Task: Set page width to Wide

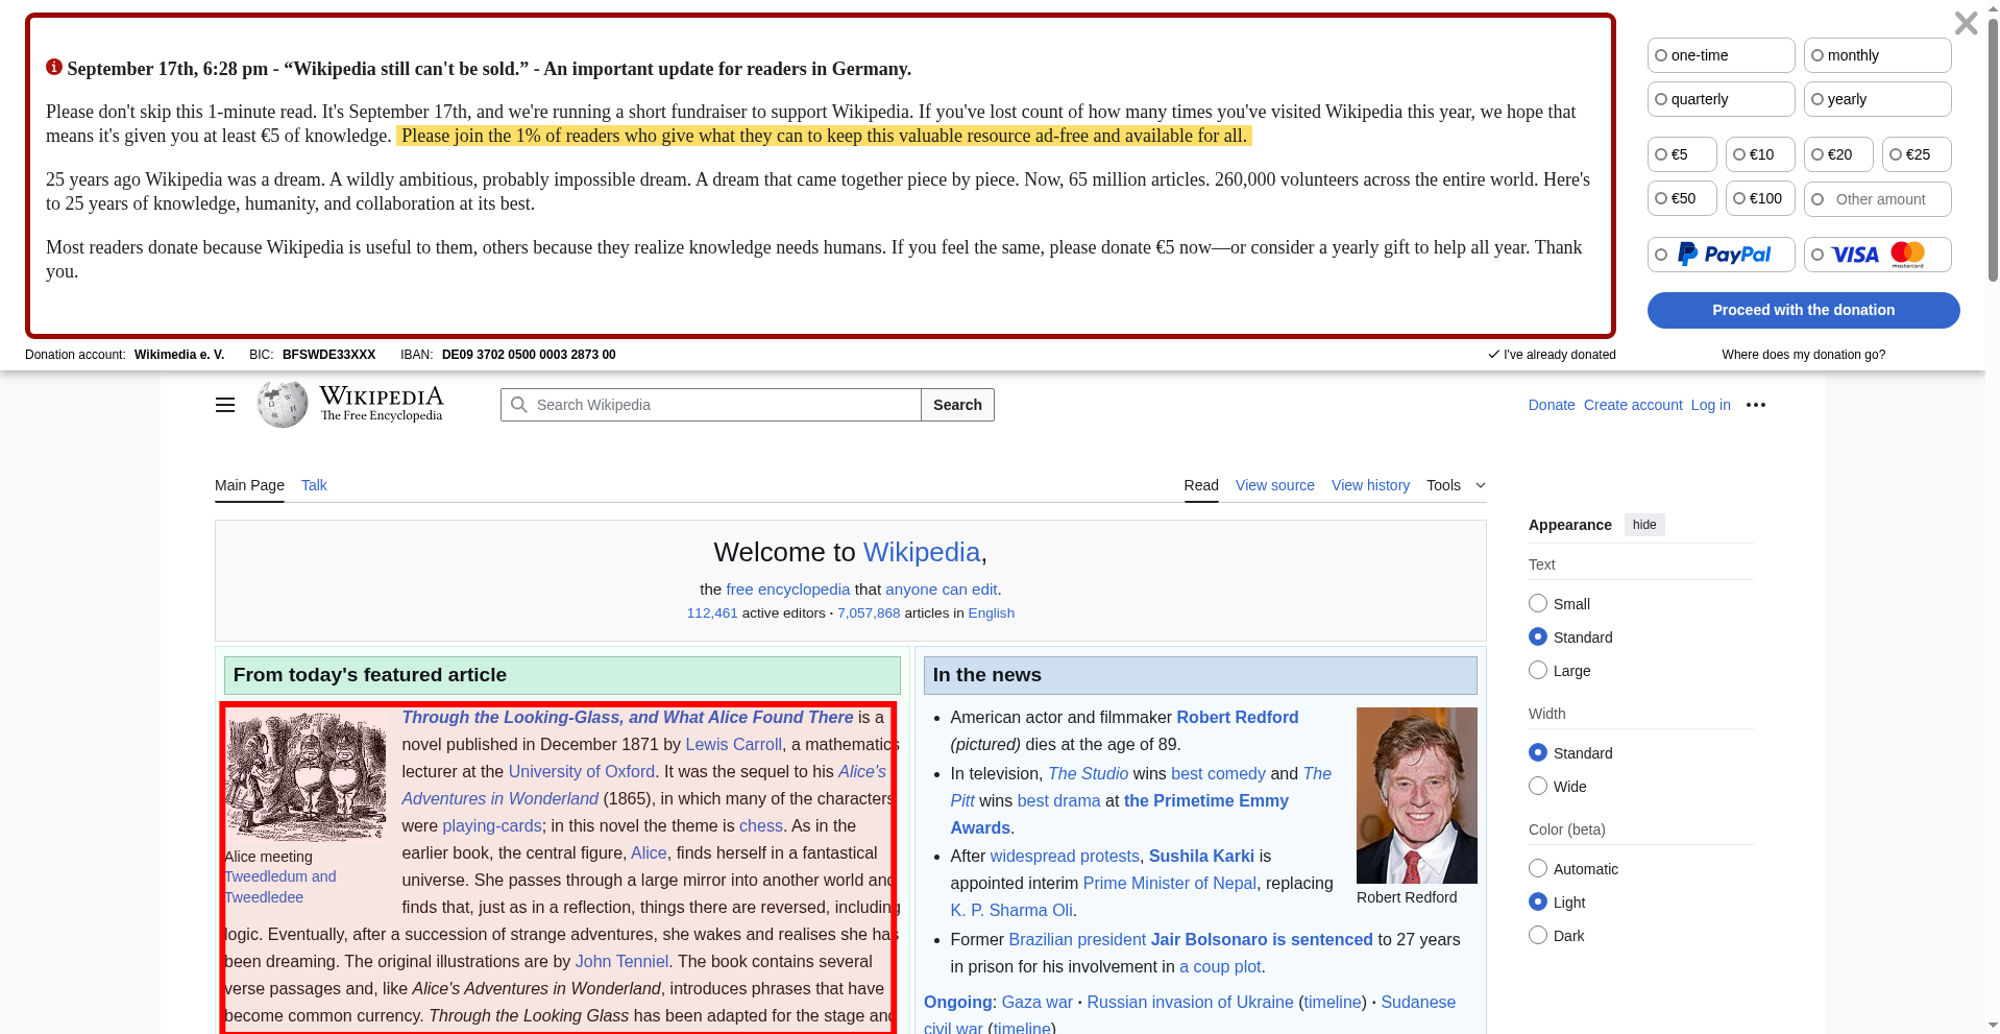Action: click(1538, 786)
